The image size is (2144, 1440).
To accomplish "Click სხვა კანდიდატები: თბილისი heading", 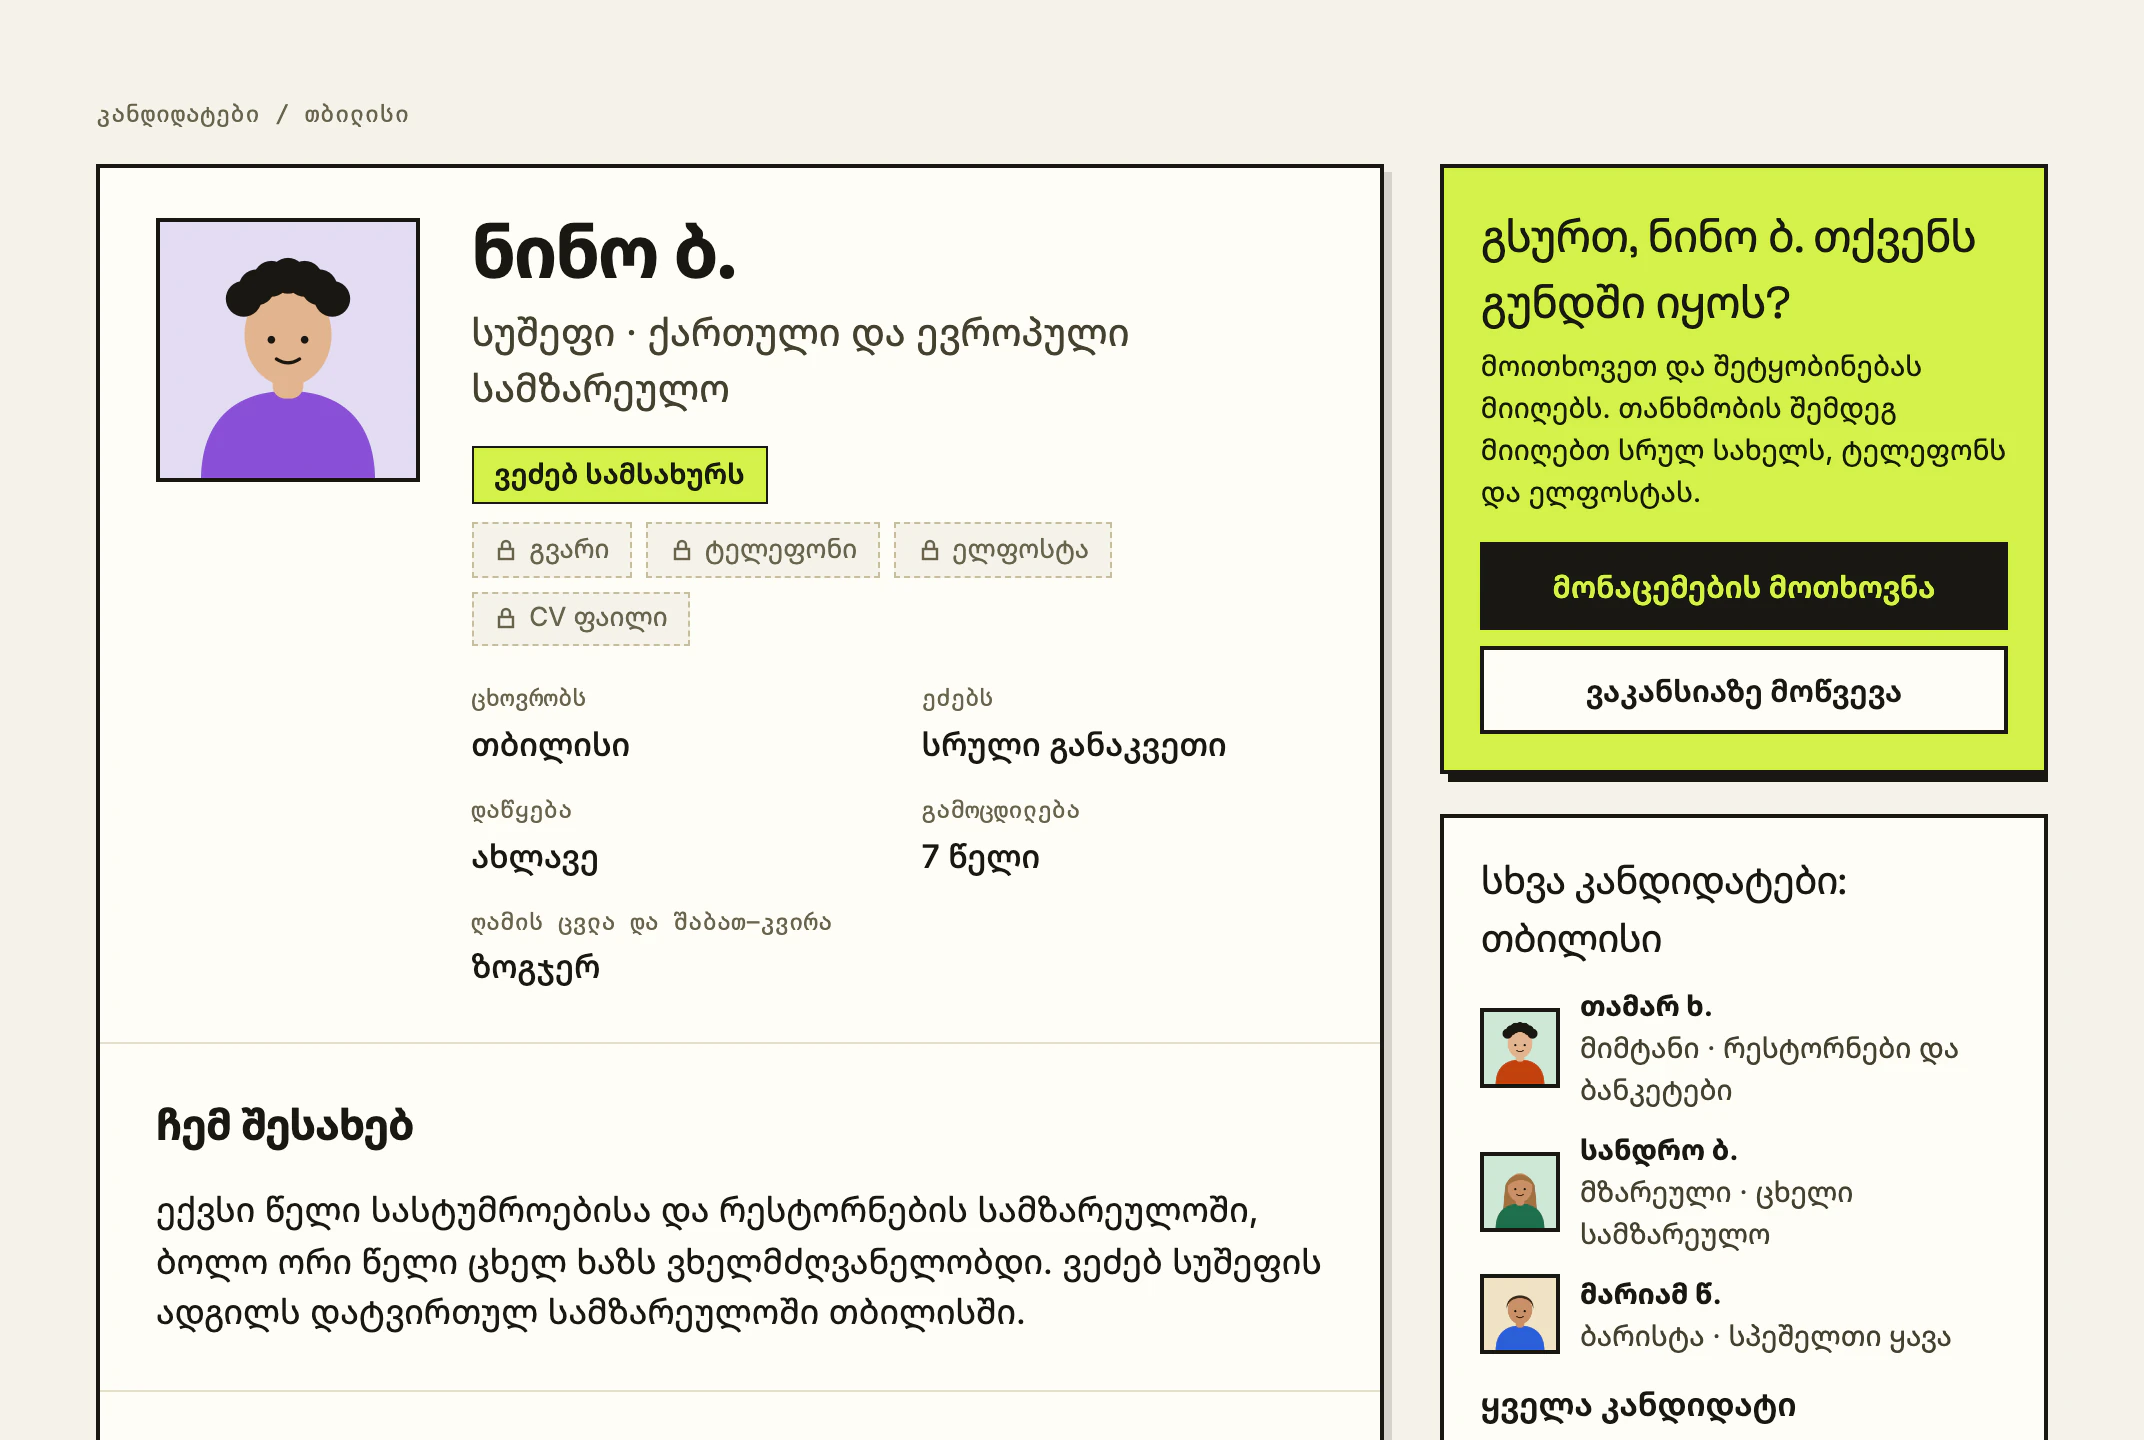I will pos(1664,910).
